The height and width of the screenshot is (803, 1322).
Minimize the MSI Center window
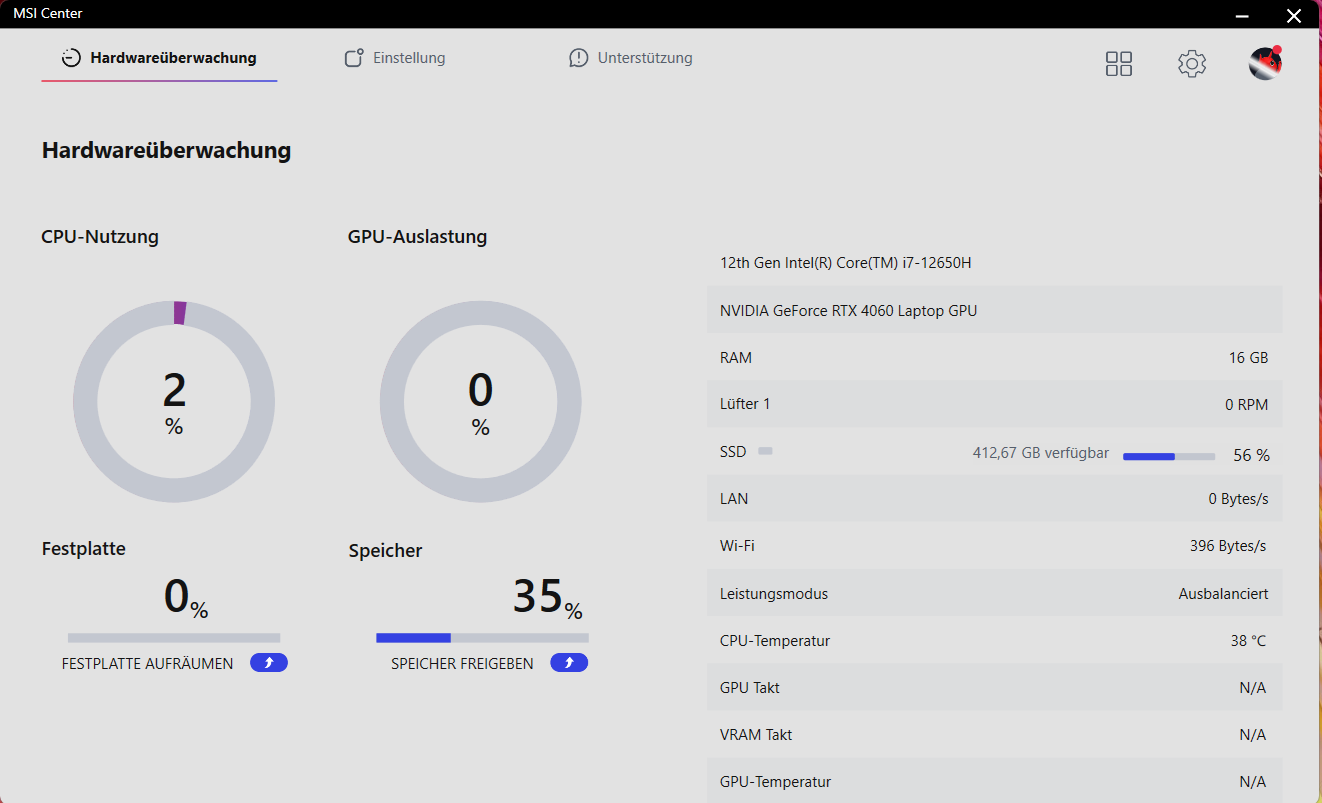click(1242, 15)
